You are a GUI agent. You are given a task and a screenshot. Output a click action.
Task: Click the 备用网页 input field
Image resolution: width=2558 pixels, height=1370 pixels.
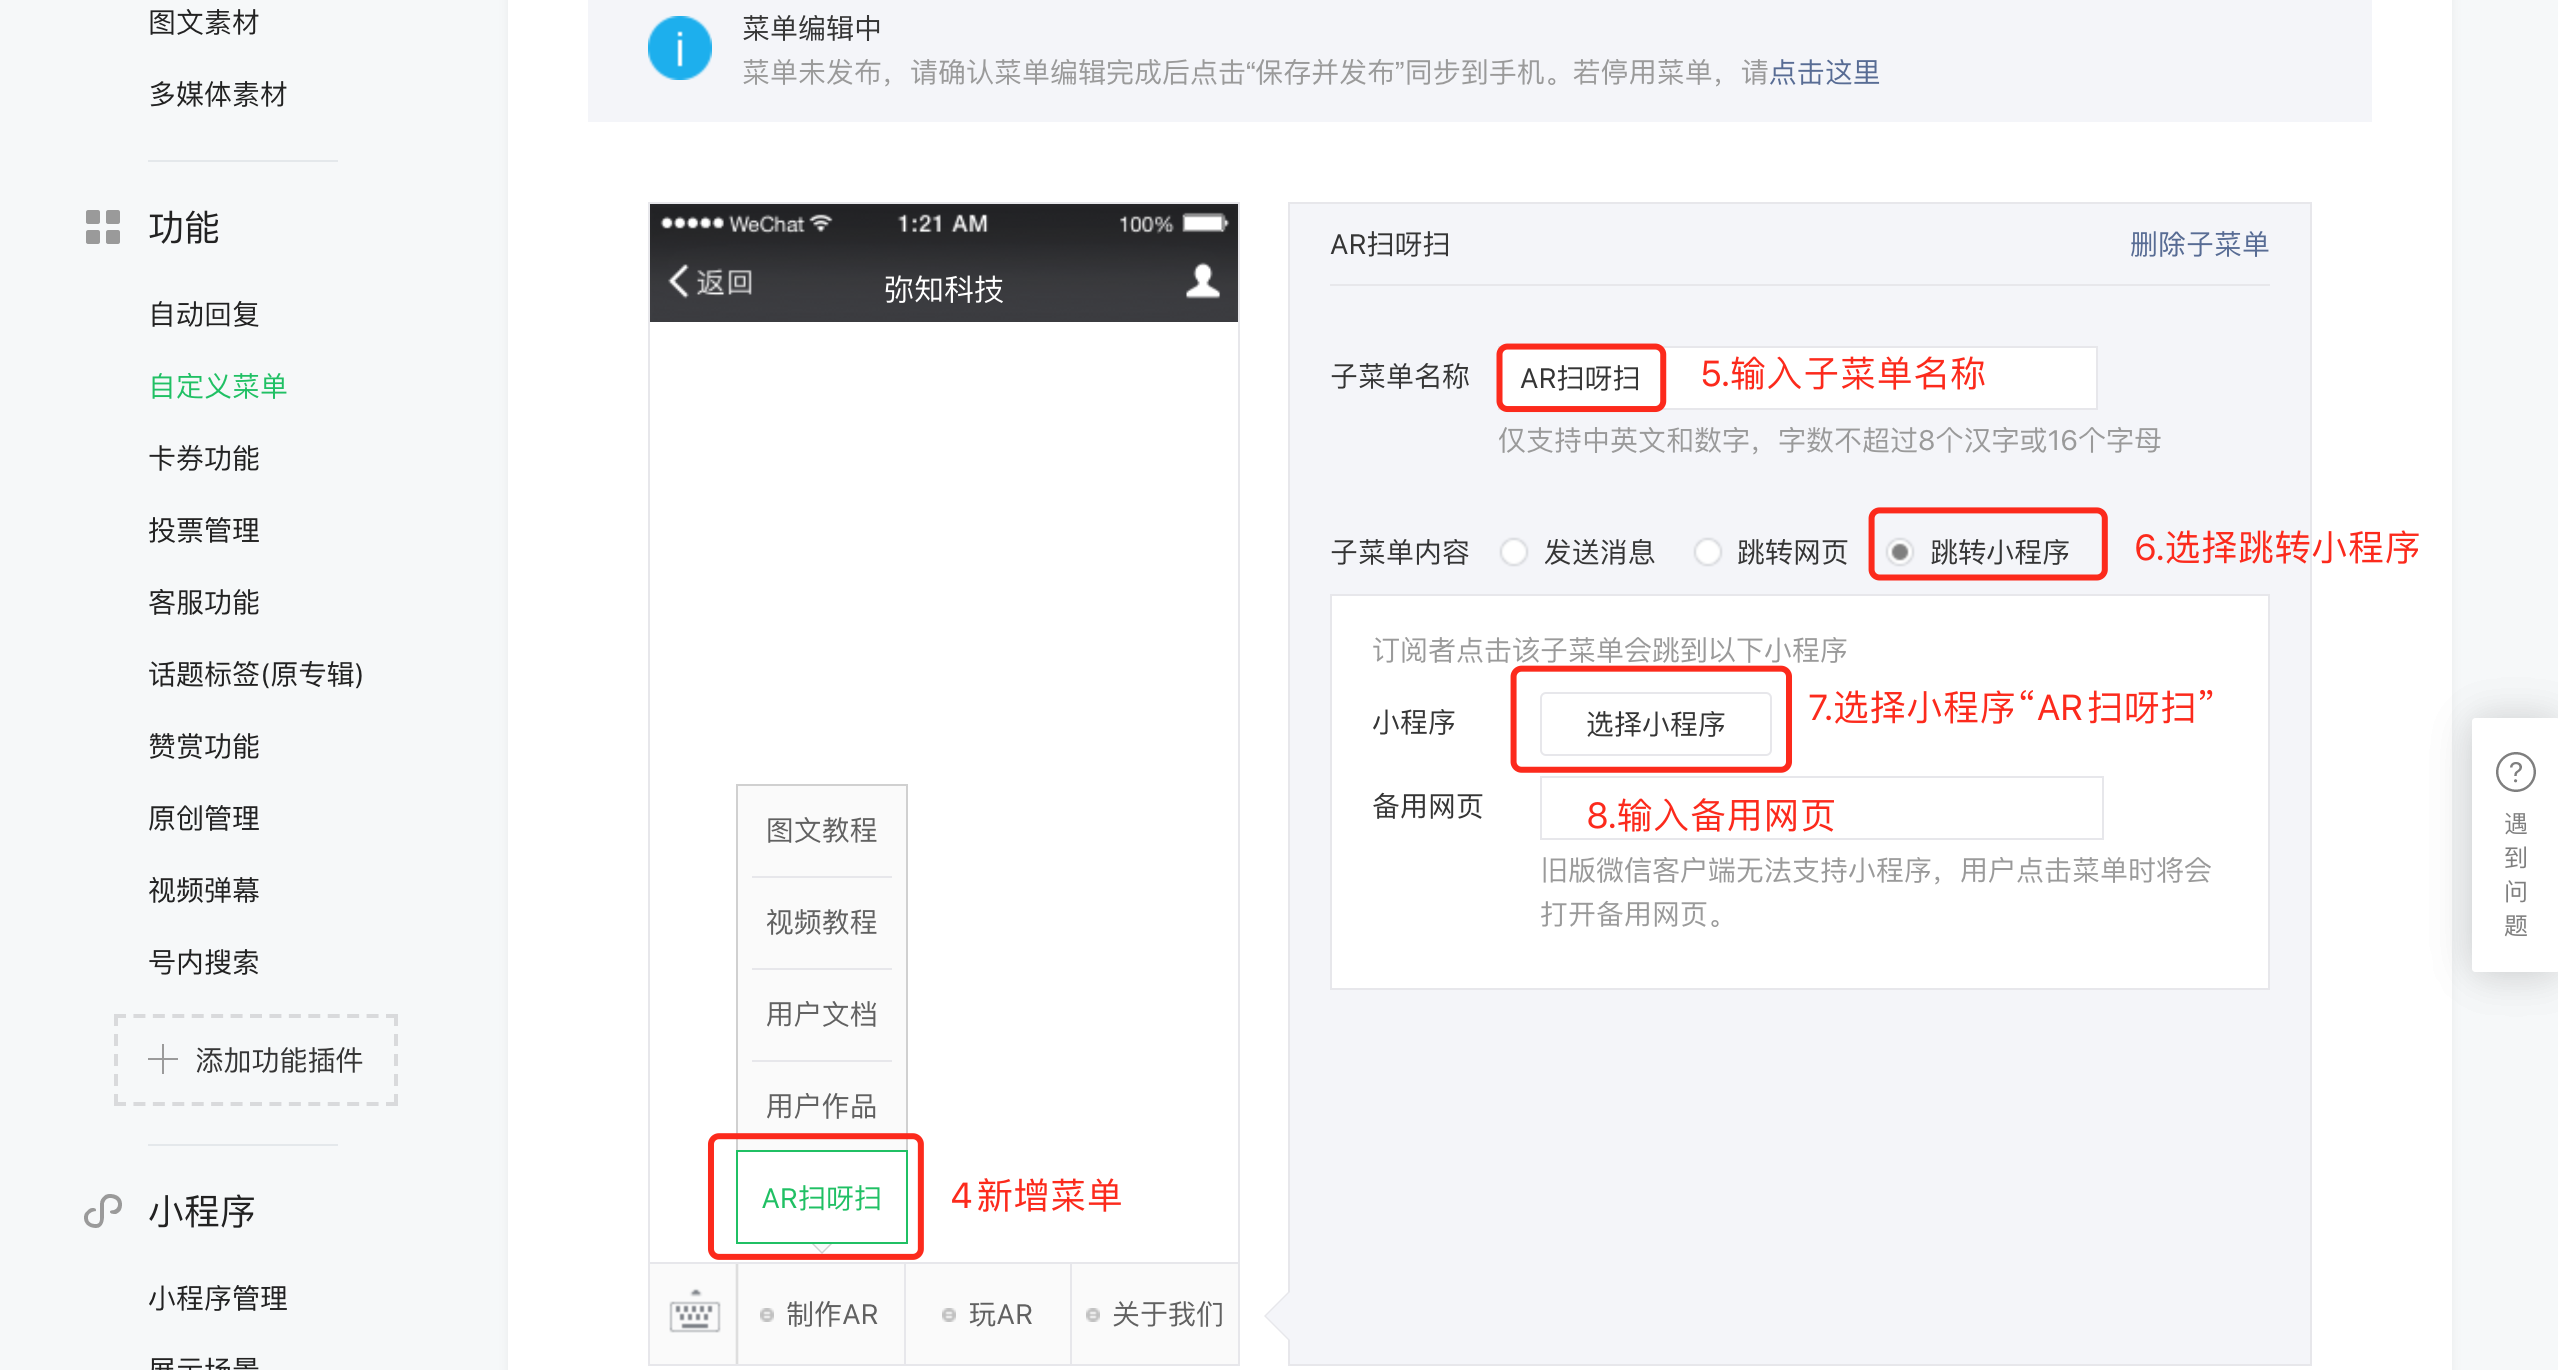pos(1820,809)
